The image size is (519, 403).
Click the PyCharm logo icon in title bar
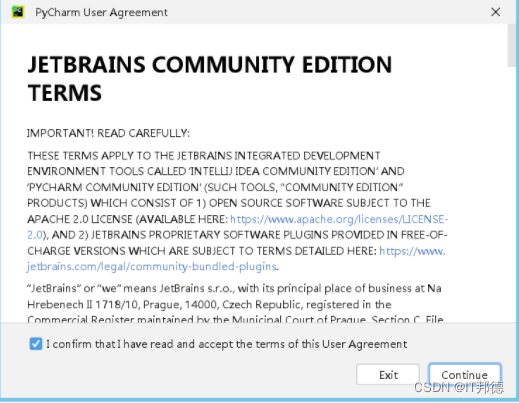[x=18, y=12]
